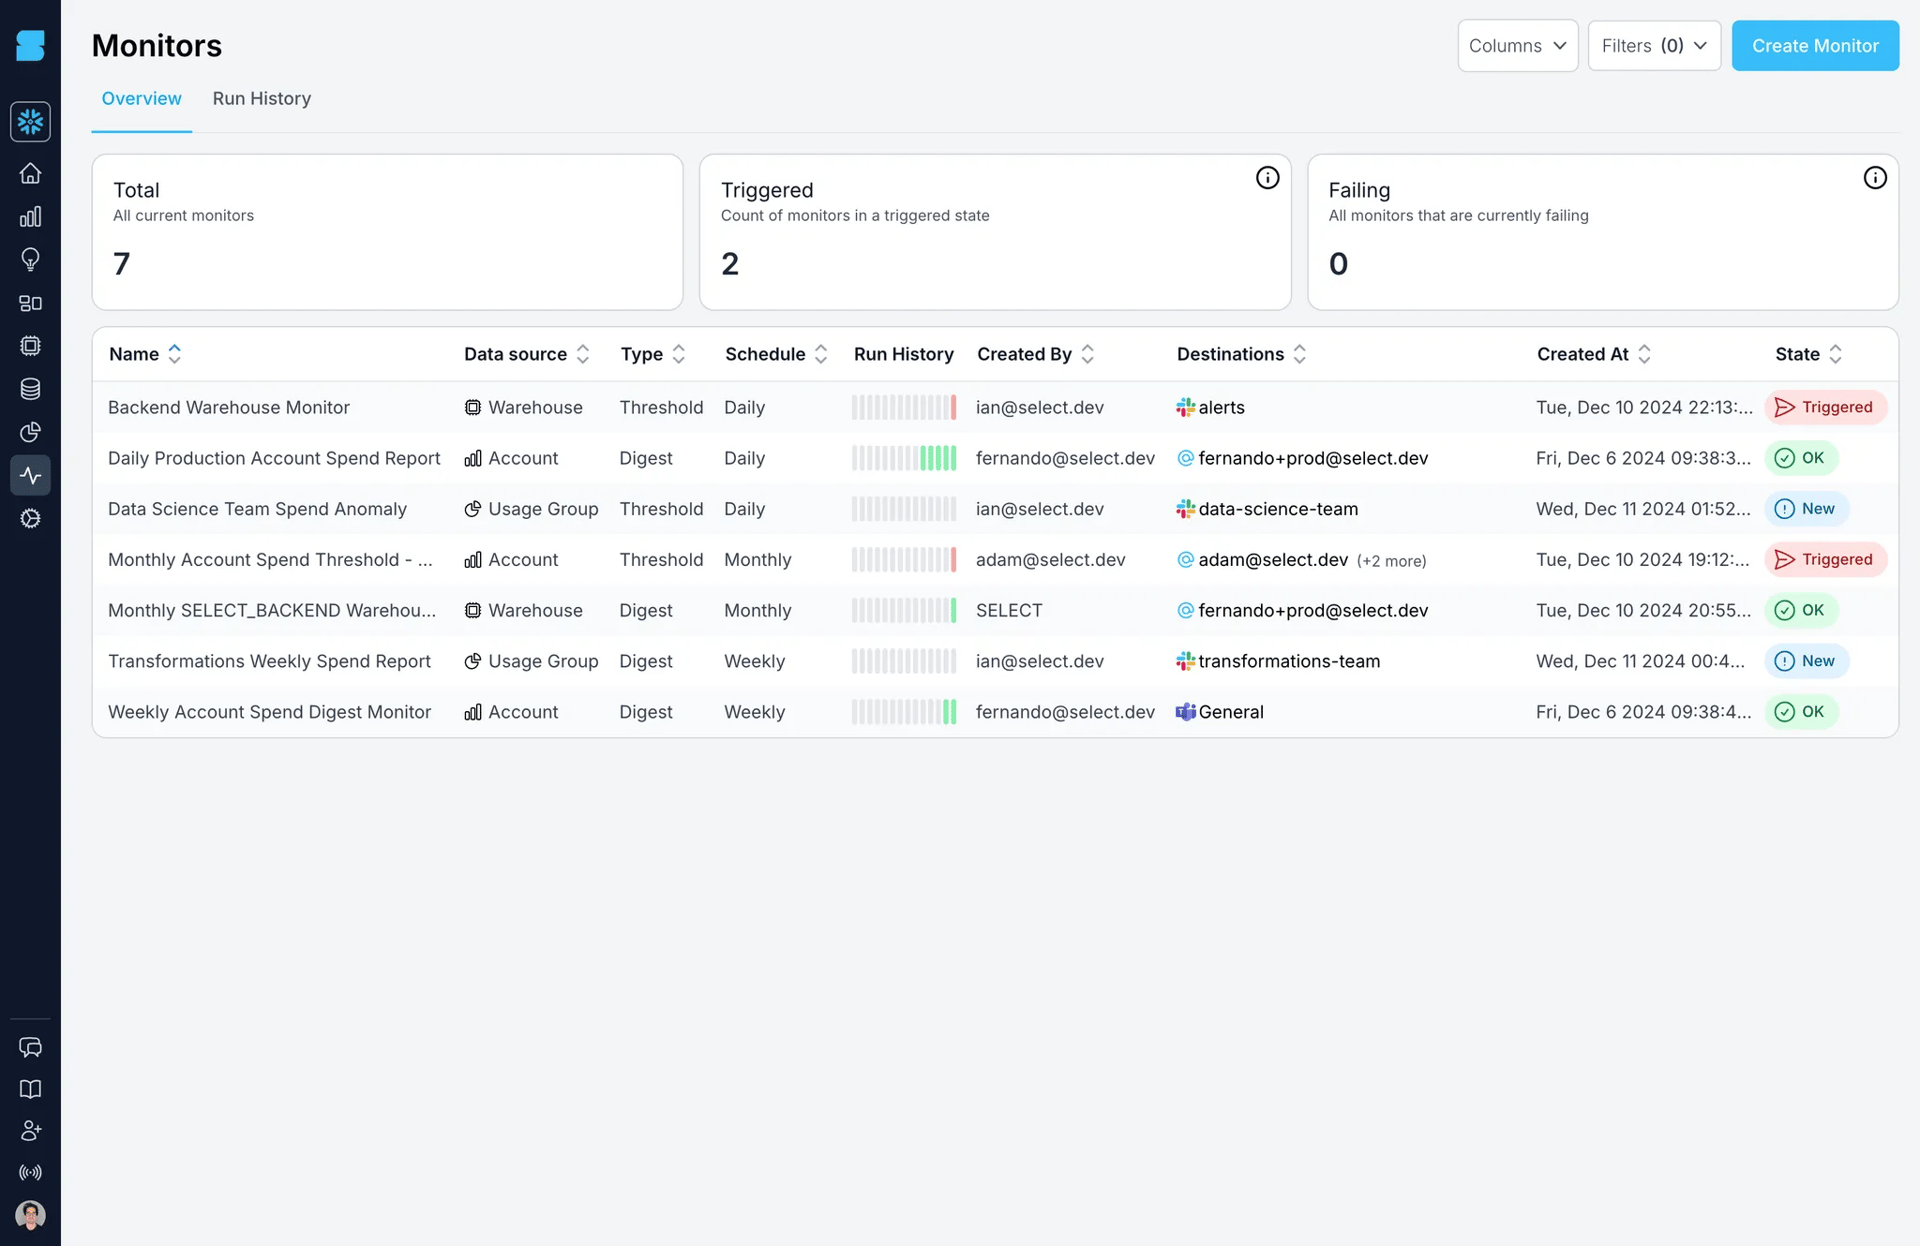The width and height of the screenshot is (1920, 1246).
Task: Click the (+2 more) destinations label
Action: click(1391, 561)
